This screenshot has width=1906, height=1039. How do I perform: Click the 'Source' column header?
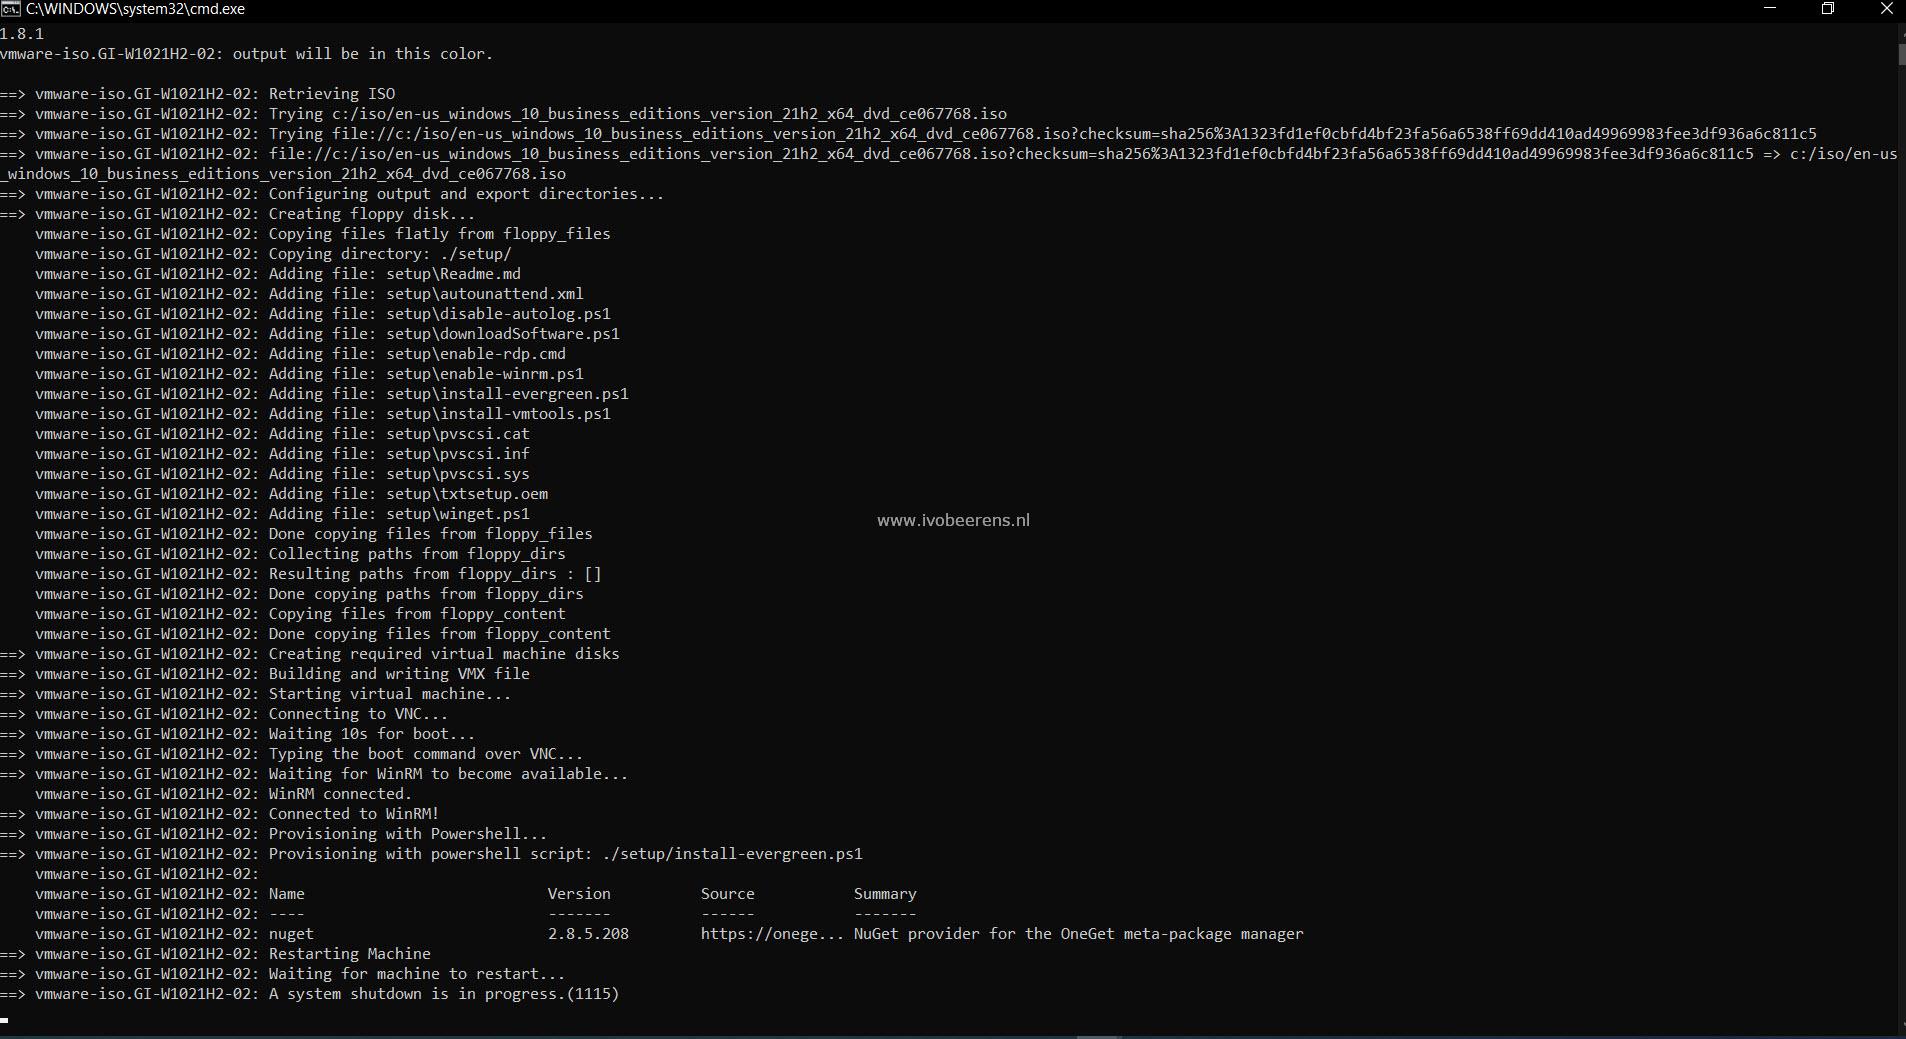728,894
